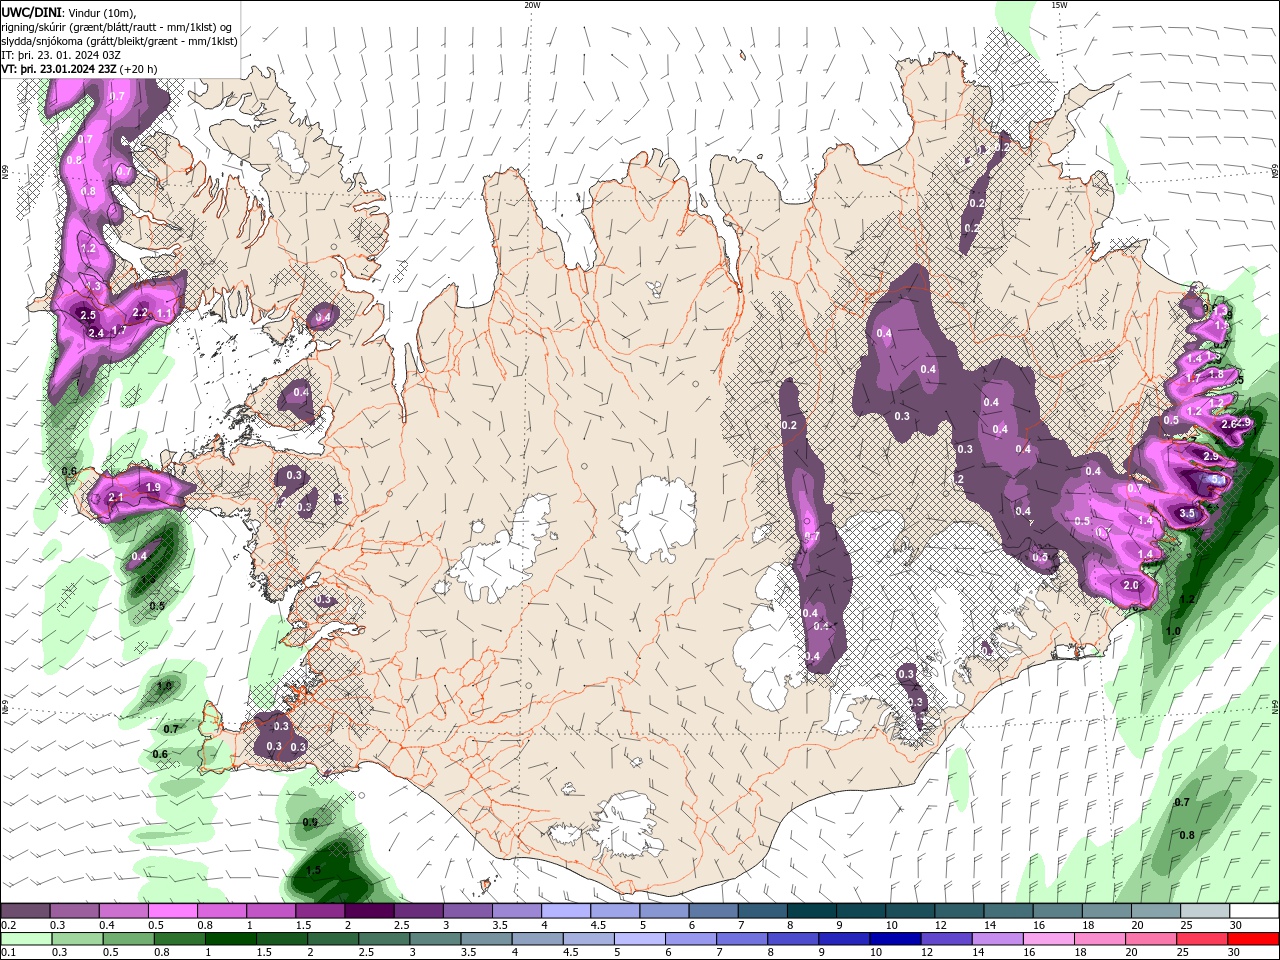
Task: Click the "15W" longitude label
Action: pos(1059,5)
